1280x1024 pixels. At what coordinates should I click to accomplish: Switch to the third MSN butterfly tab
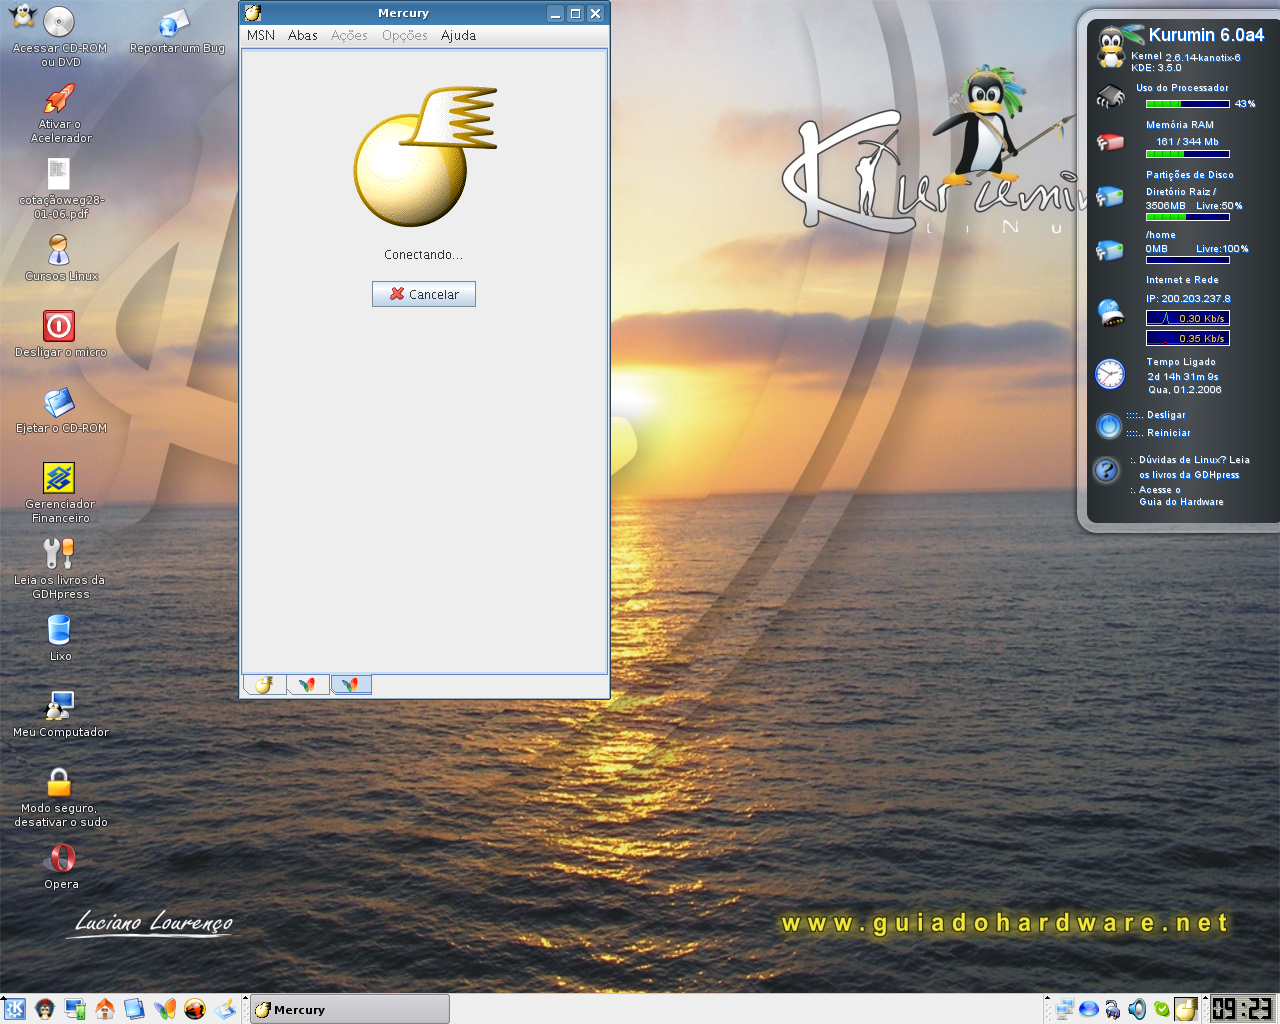[351, 685]
